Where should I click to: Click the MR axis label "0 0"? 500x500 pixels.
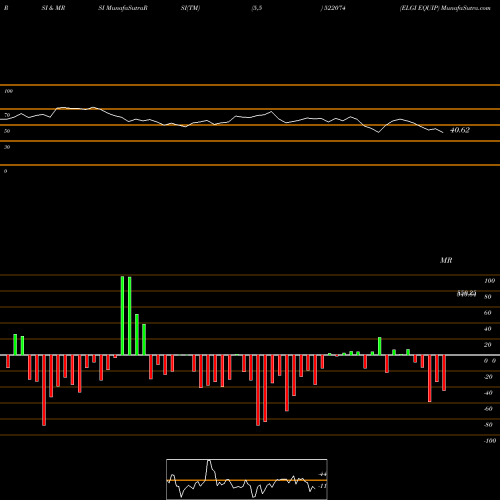[x=490, y=361]
